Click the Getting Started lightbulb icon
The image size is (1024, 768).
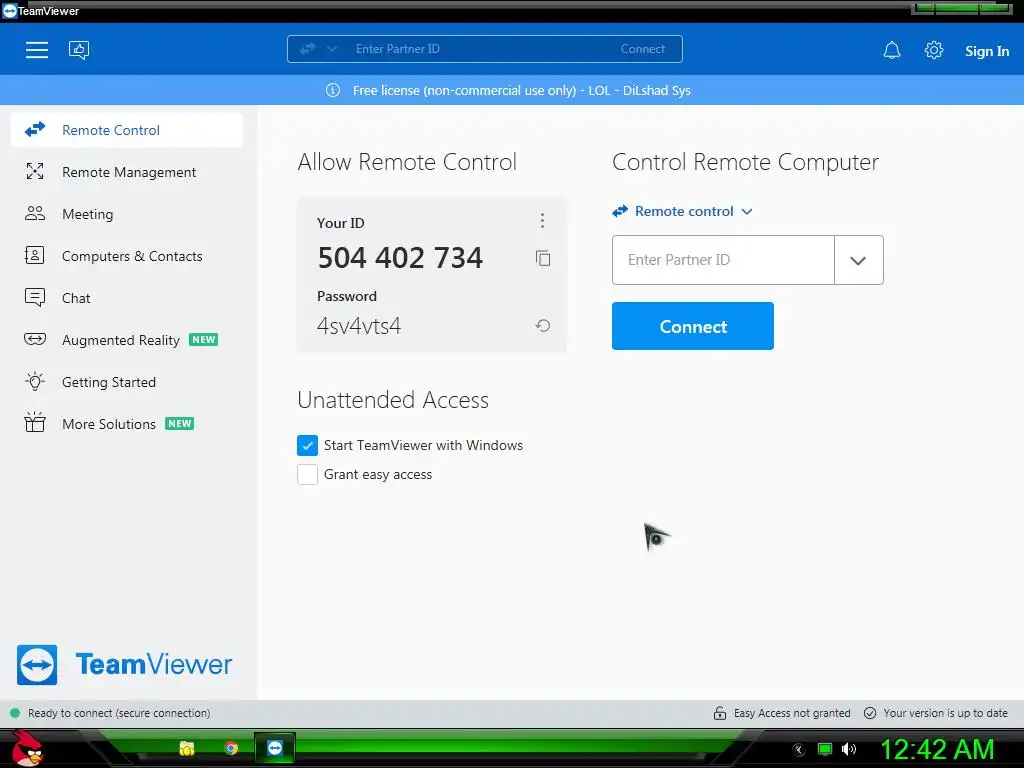point(35,381)
